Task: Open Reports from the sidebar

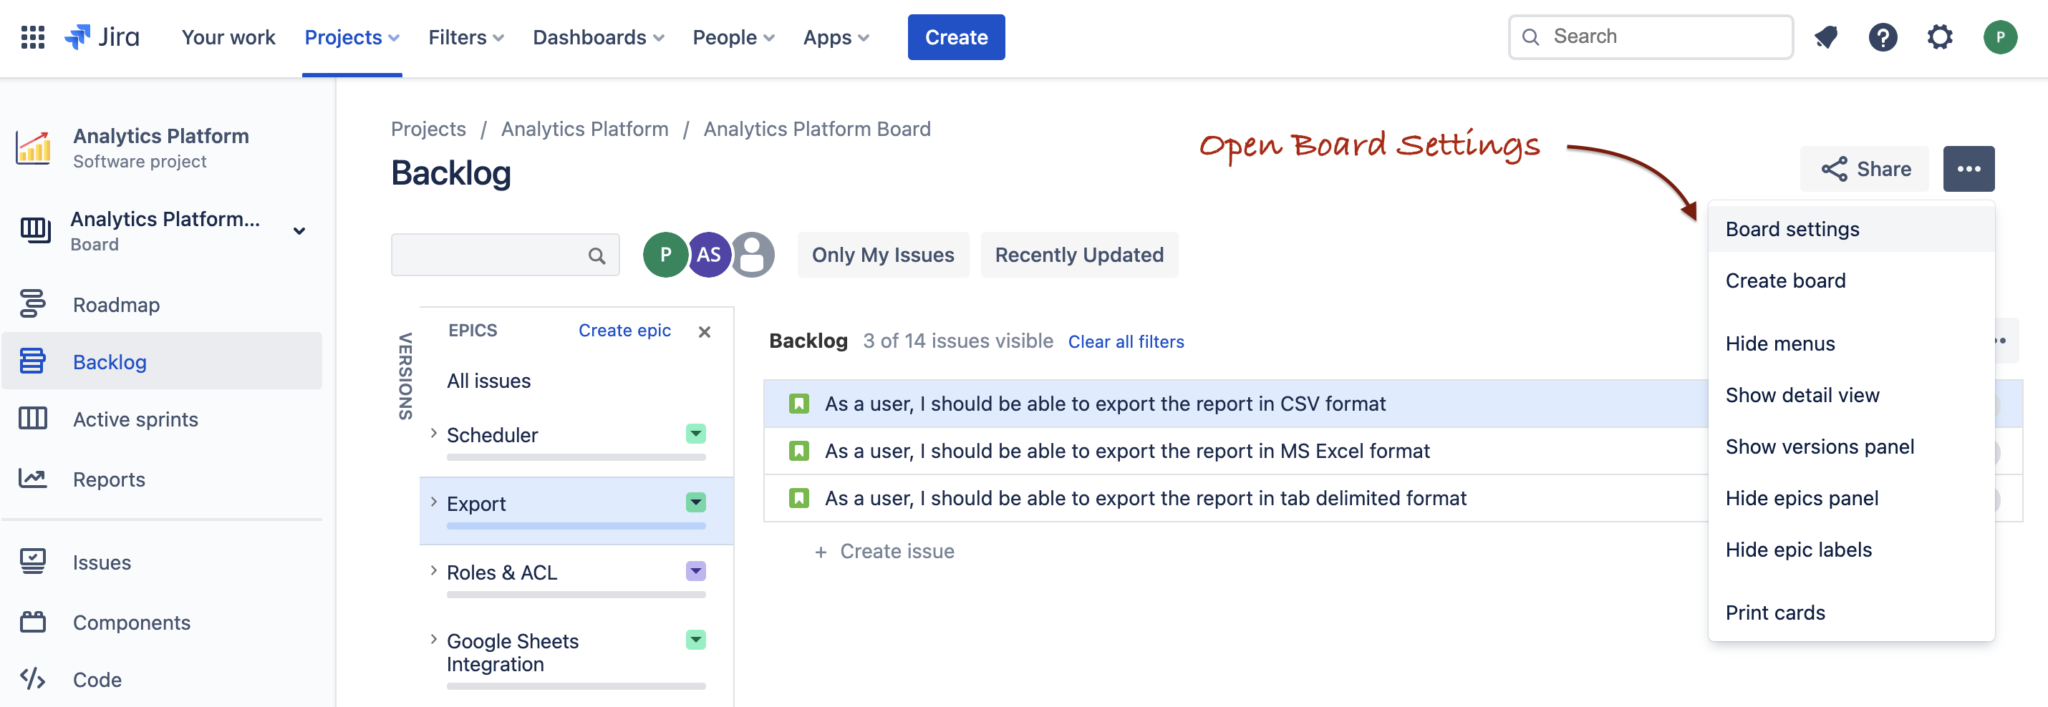Action: (109, 480)
